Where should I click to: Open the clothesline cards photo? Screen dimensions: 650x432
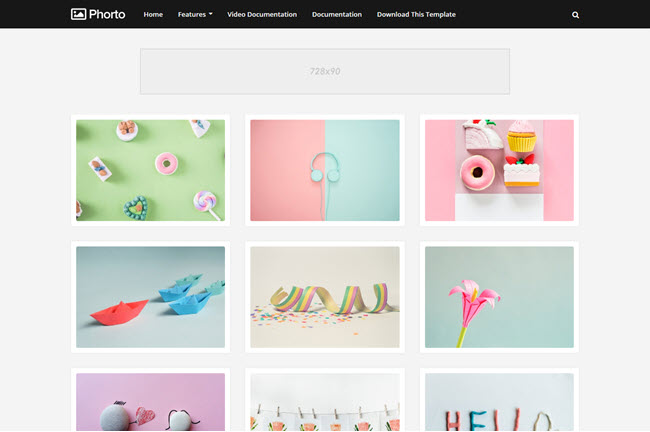[x=325, y=402]
